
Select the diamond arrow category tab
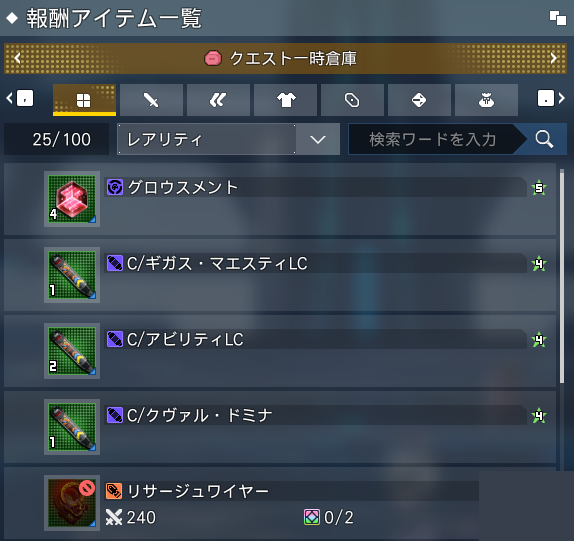click(x=419, y=100)
